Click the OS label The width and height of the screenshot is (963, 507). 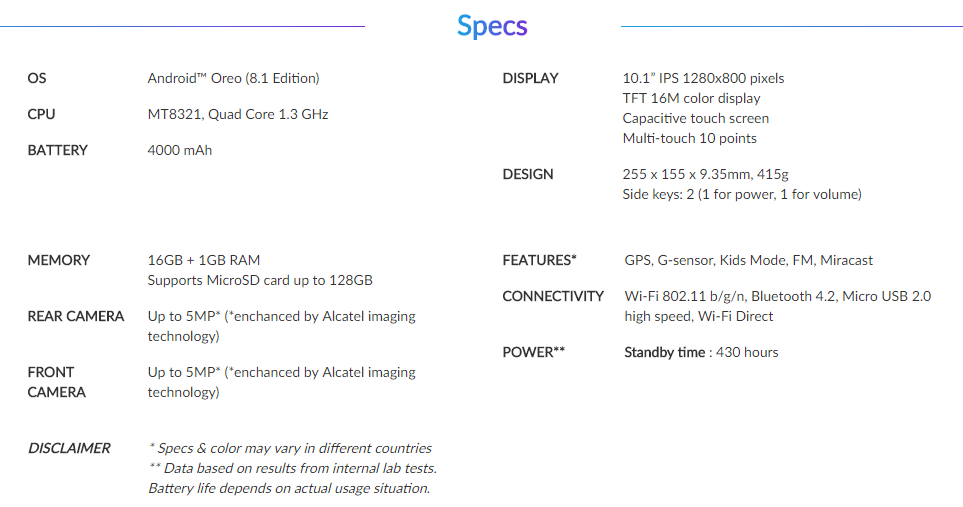[x=37, y=78]
